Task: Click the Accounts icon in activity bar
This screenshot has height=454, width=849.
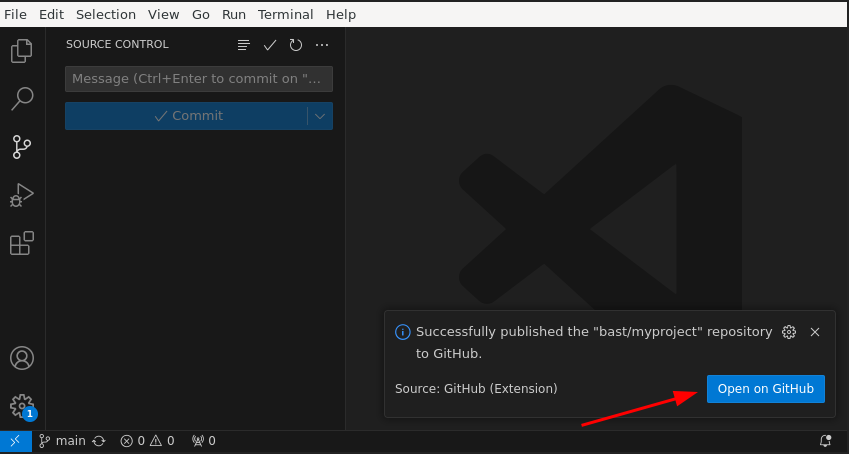Action: coord(22,358)
